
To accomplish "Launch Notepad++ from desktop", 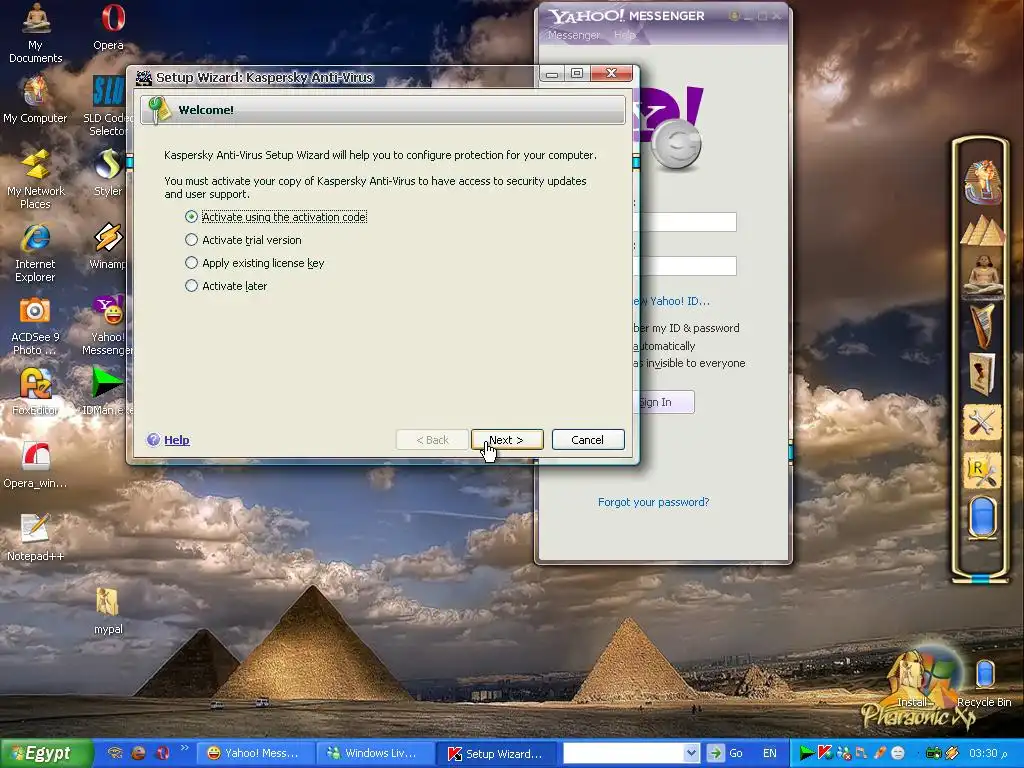I will click(x=35, y=538).
